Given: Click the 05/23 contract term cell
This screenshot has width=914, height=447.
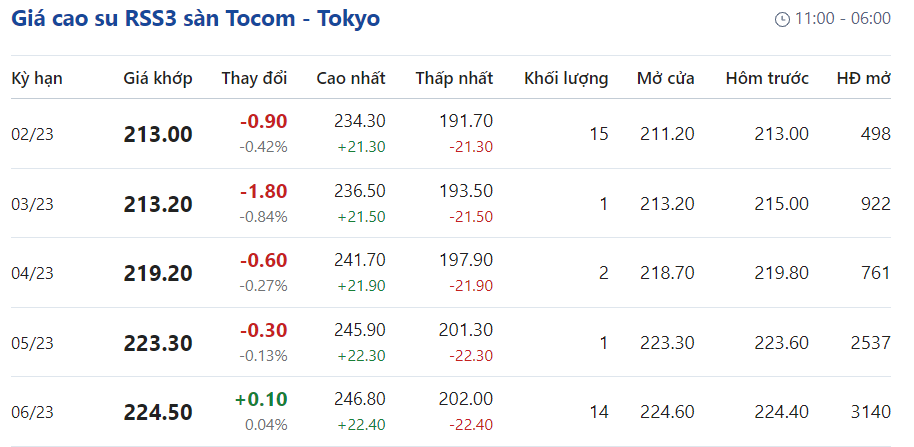Looking at the screenshot, I should pos(32,343).
